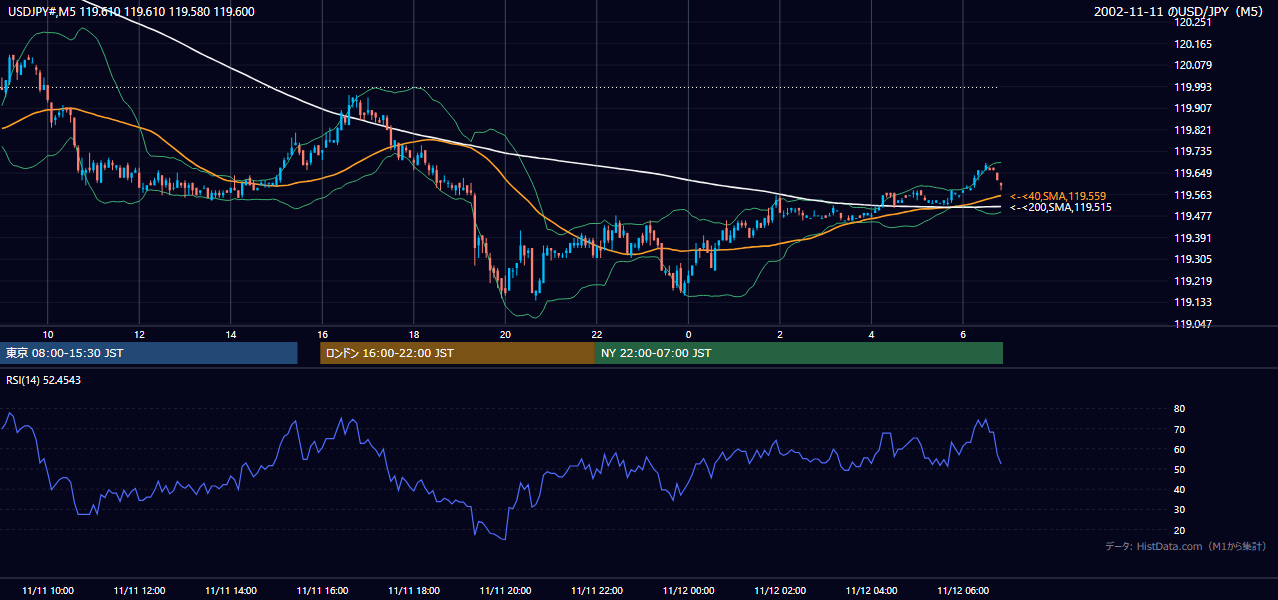Click the hour 14 tick label under the chart
This screenshot has height=600, width=1278.
point(231,334)
